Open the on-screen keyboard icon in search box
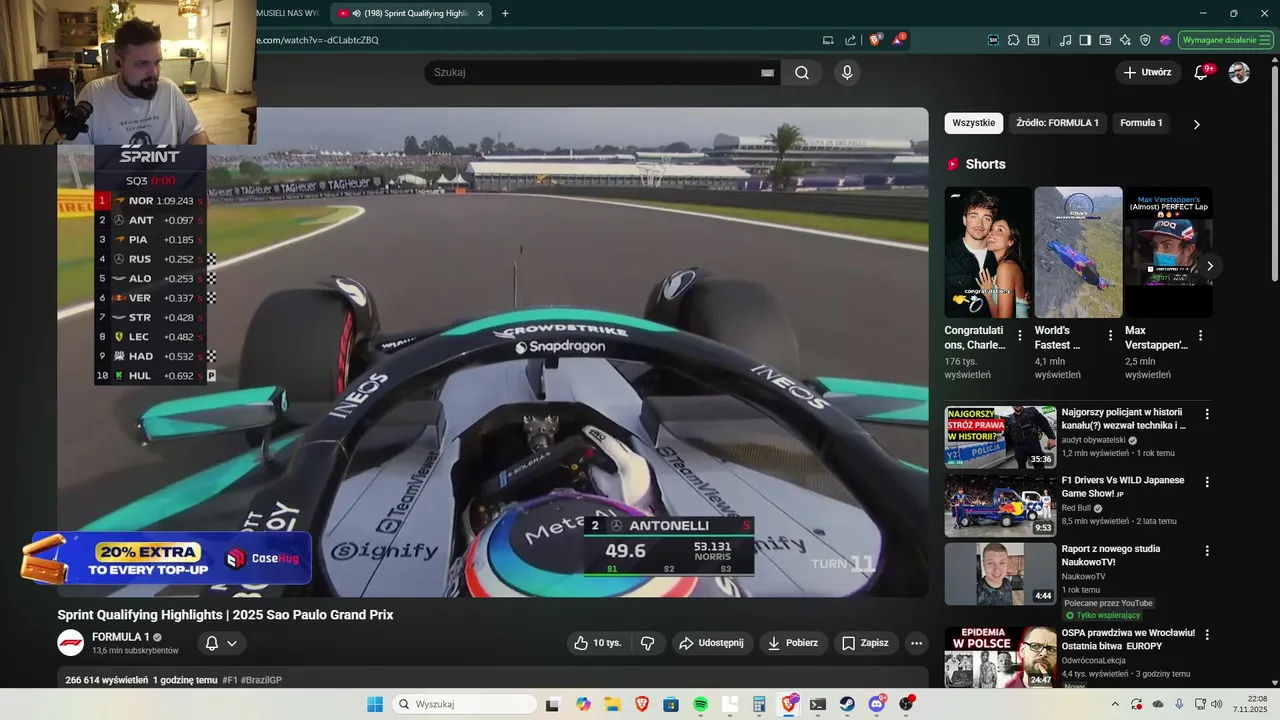Screen dimensions: 1280x720 [x=767, y=72]
